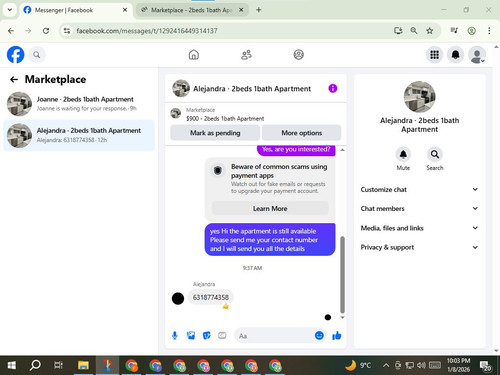500x375 pixels.
Task: Click More options button
Action: coord(302,133)
